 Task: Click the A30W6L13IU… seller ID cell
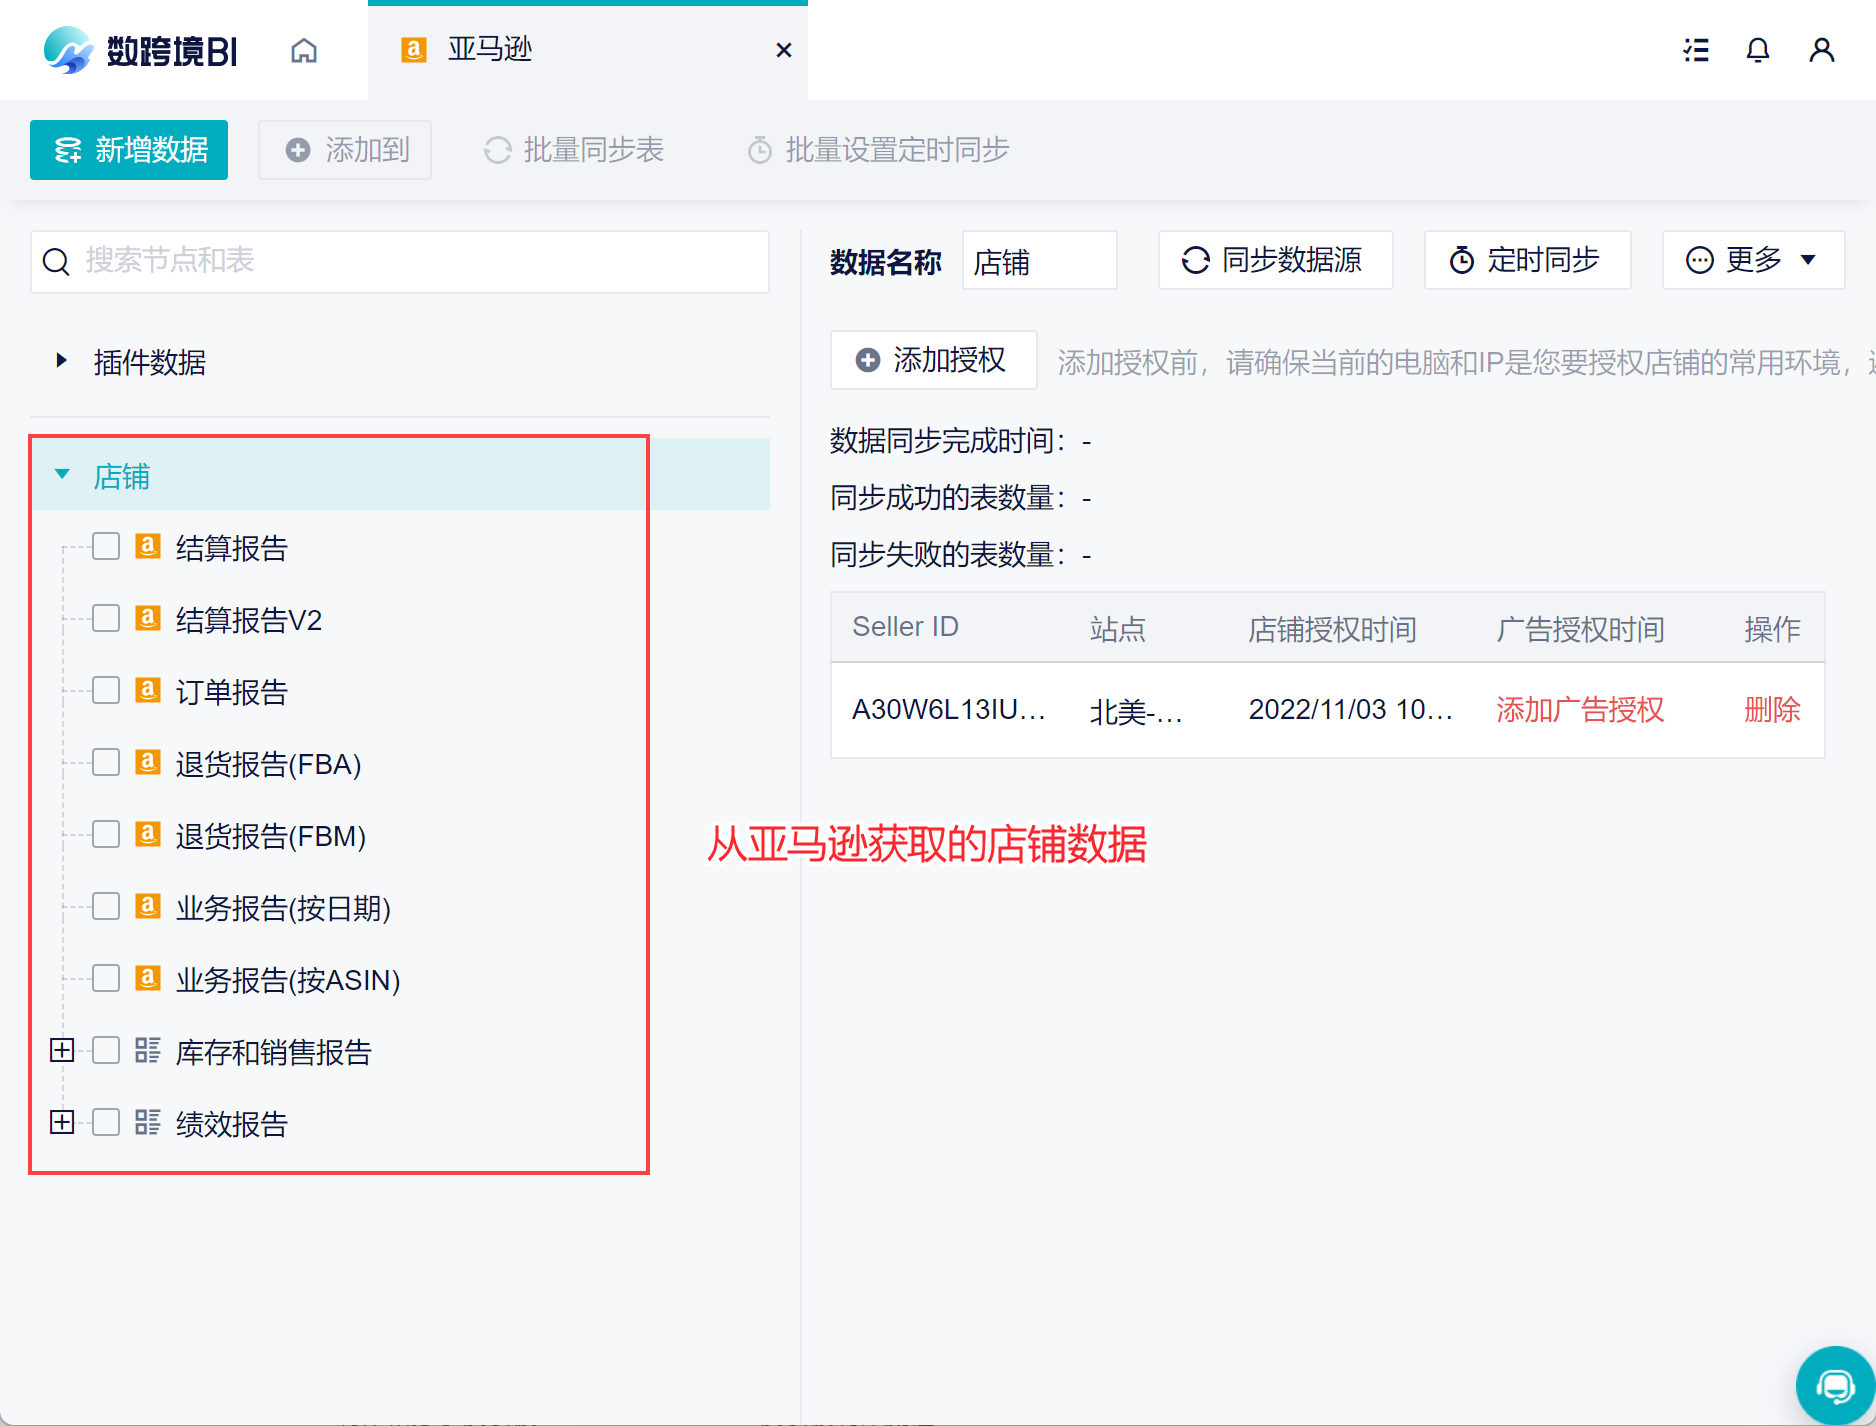point(949,710)
